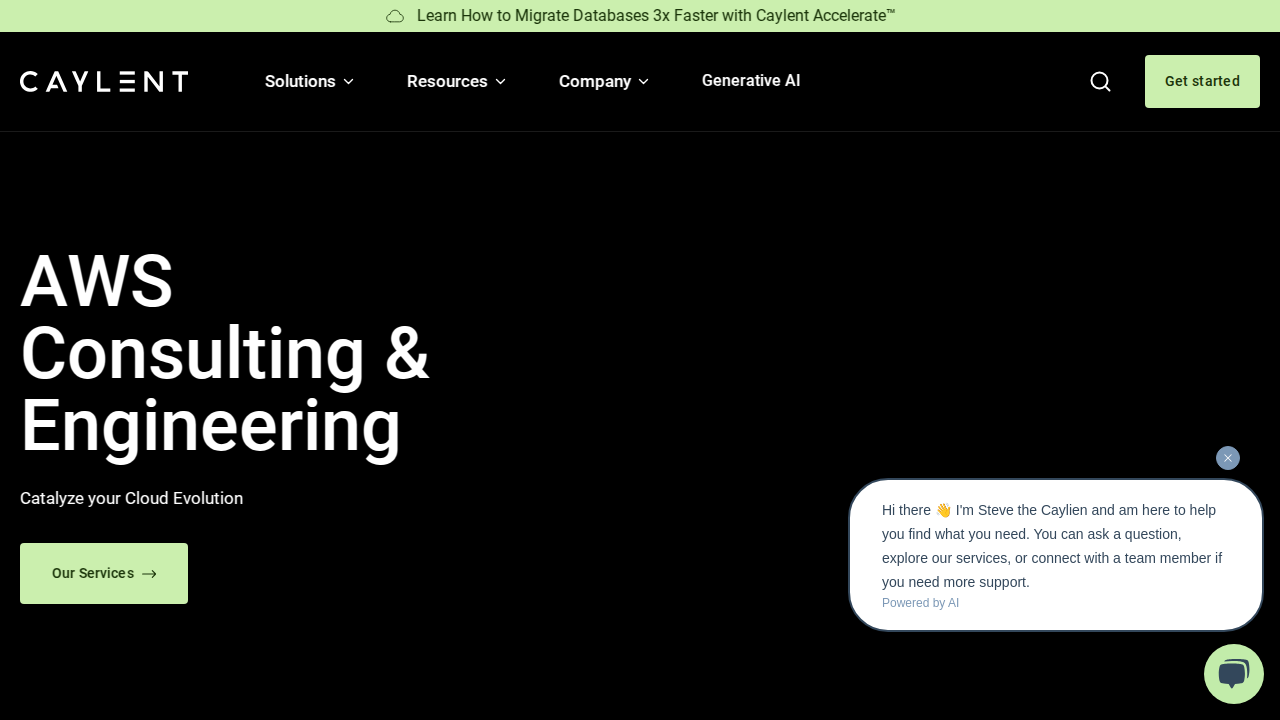1280x720 pixels.
Task: Click Steve the Caylien greeting message
Action: pyautogui.click(x=1052, y=546)
